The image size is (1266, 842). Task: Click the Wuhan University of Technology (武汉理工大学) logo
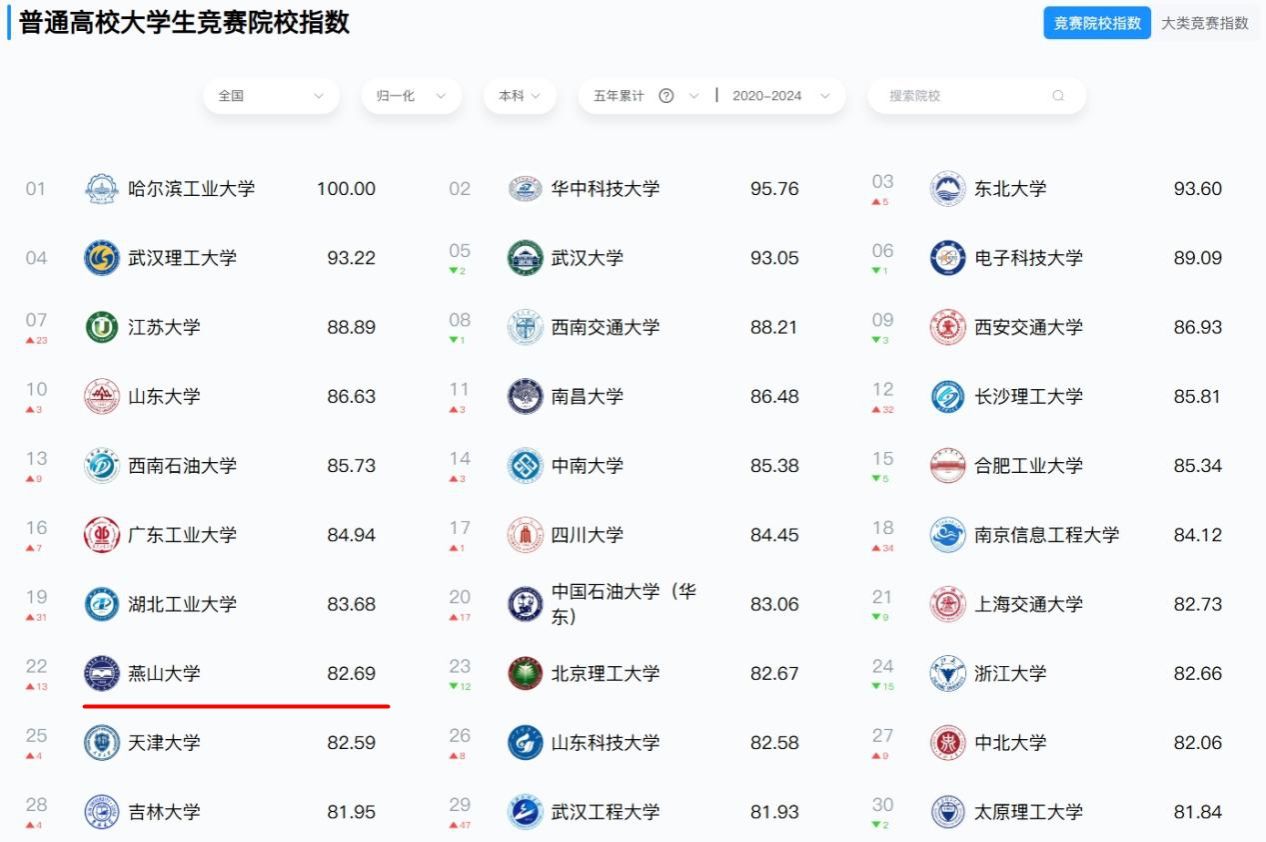(x=101, y=258)
